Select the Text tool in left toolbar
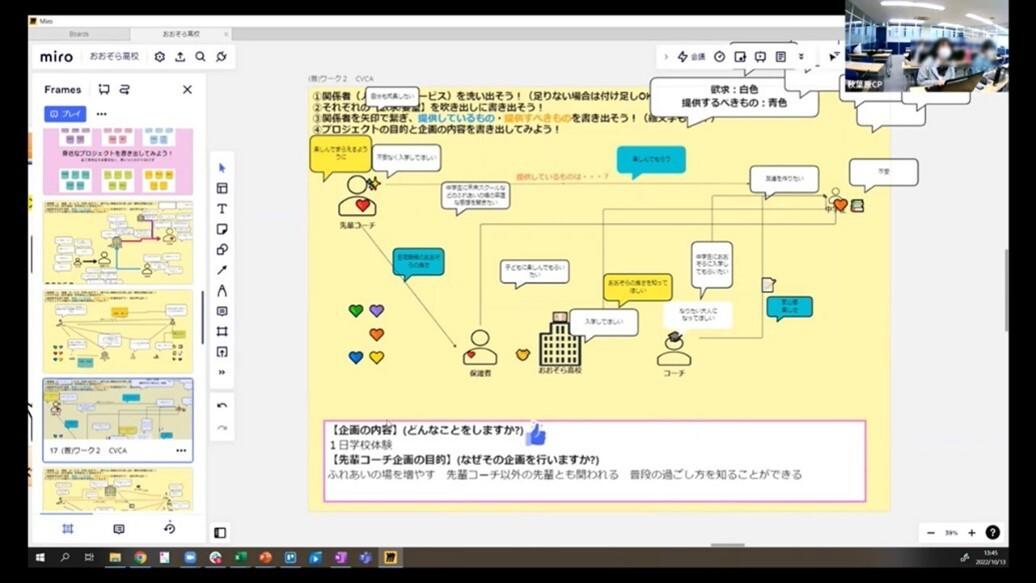 click(x=222, y=209)
